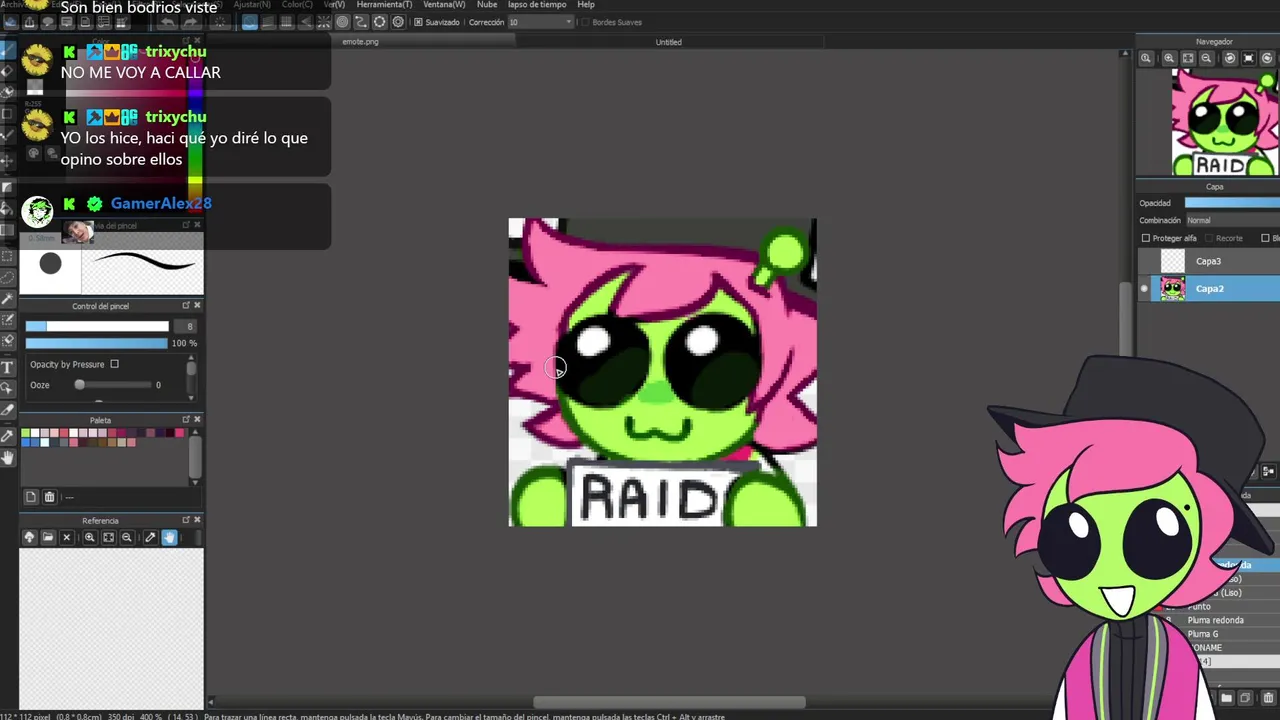
Task: Rotate canvas left in Navigator
Action: (1230, 58)
